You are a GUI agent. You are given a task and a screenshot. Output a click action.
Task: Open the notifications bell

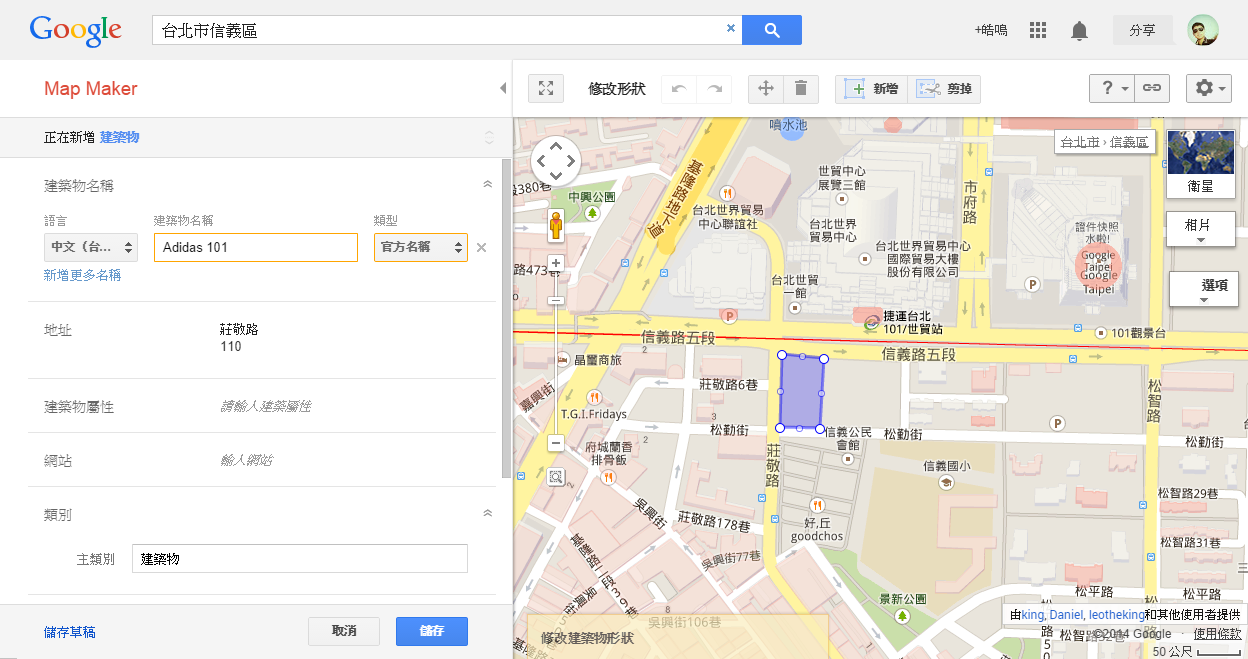(x=1079, y=31)
